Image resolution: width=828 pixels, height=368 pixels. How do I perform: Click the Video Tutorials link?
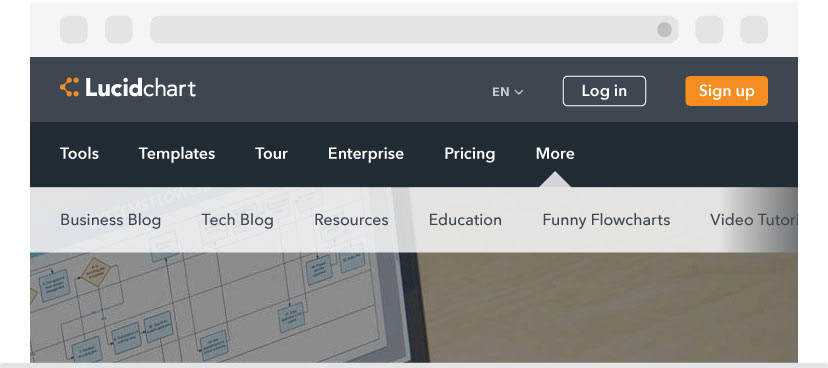click(x=754, y=220)
